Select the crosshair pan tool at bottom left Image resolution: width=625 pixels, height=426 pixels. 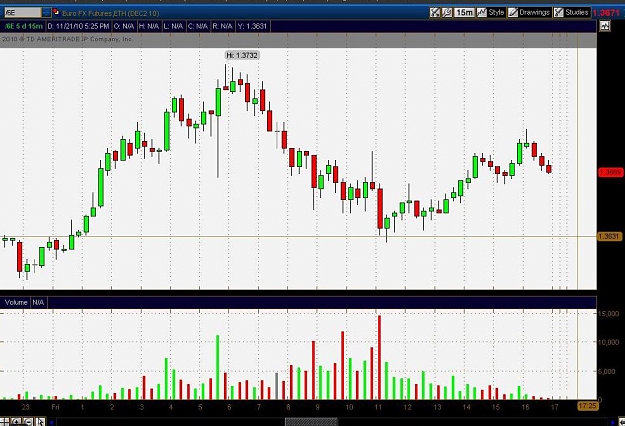point(4,421)
